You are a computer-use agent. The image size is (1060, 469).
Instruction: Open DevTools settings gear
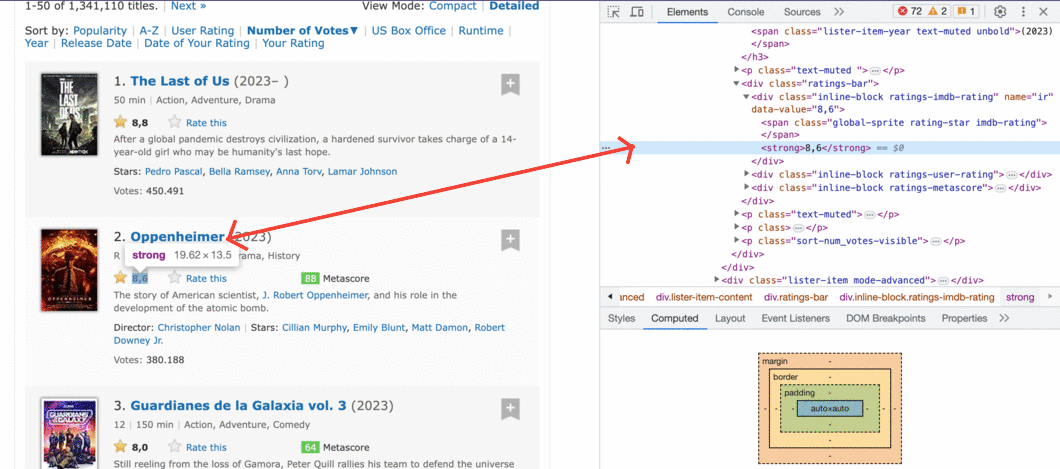1001,11
